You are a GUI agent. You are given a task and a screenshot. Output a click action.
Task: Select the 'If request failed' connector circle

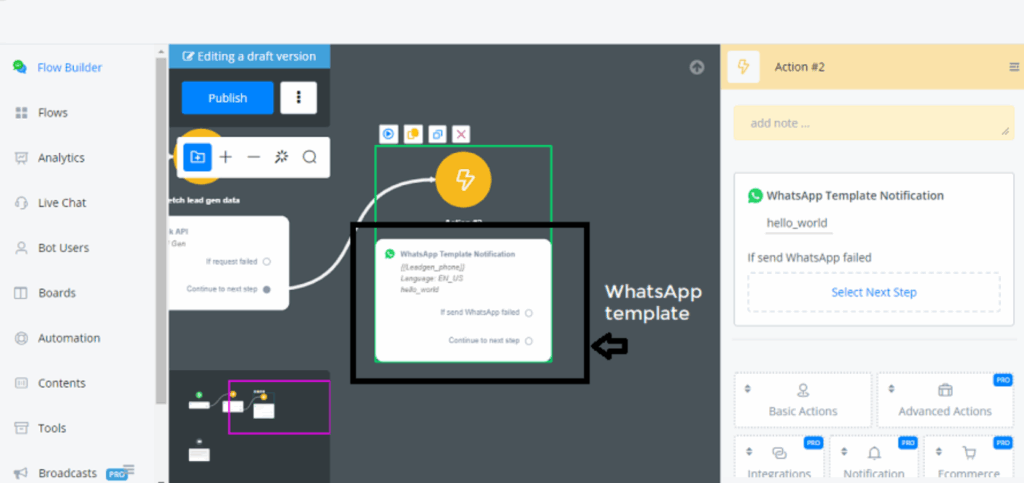(x=266, y=262)
